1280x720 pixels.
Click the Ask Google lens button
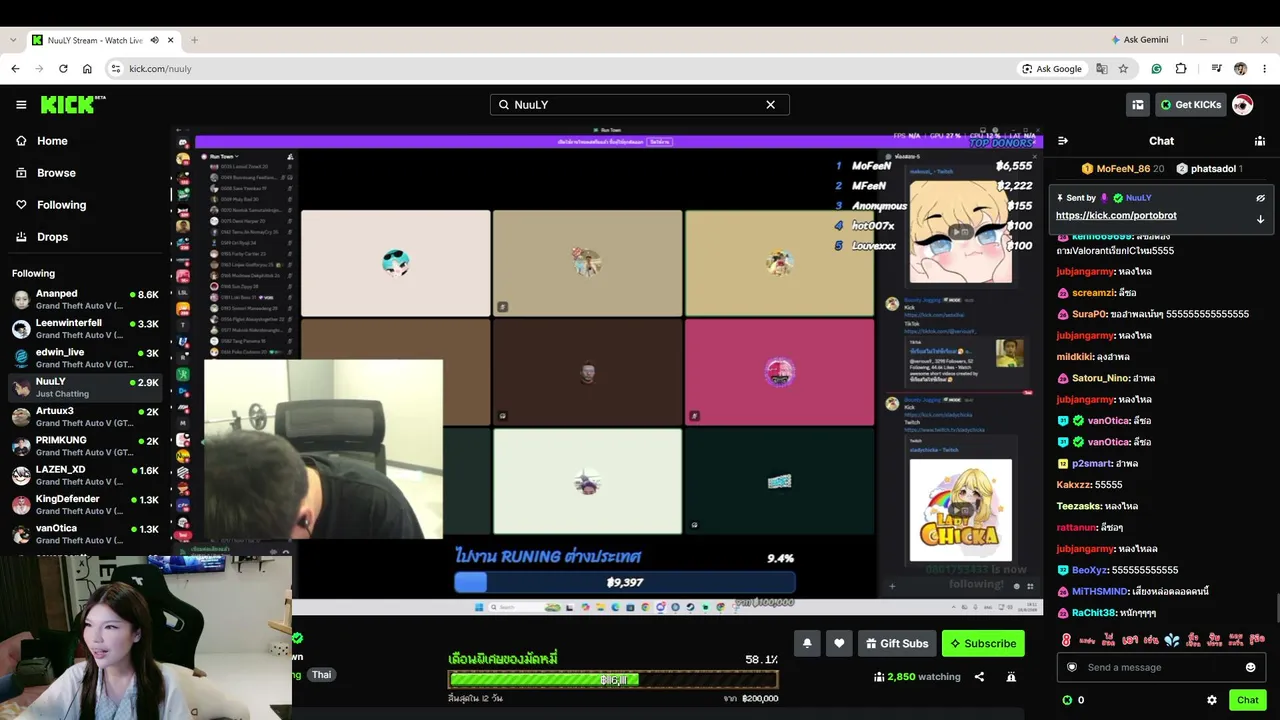click(x=1052, y=69)
